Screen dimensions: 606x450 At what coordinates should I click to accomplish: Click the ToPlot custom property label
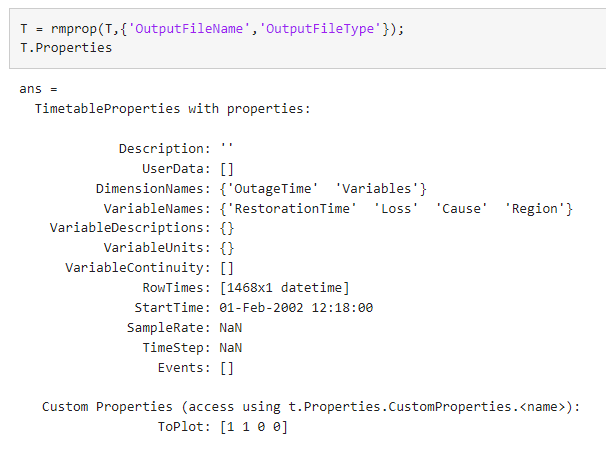coord(184,427)
